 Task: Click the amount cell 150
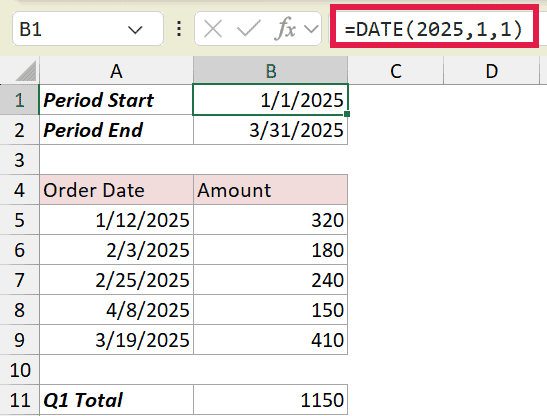pyautogui.click(x=271, y=310)
